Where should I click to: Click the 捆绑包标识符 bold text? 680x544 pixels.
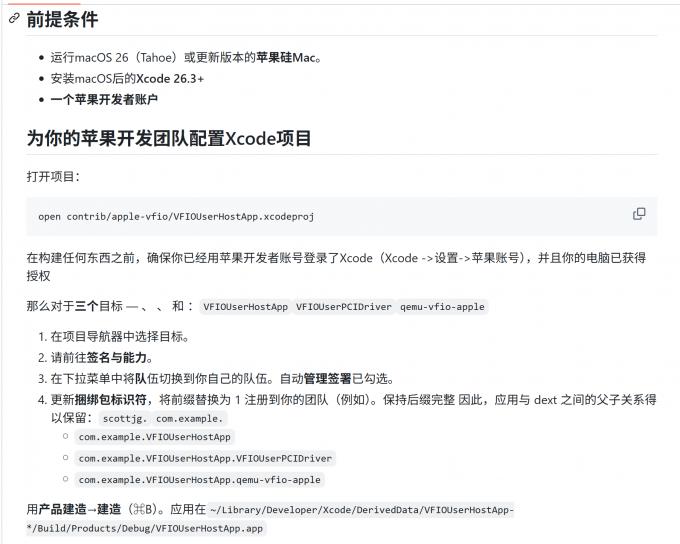[111, 400]
